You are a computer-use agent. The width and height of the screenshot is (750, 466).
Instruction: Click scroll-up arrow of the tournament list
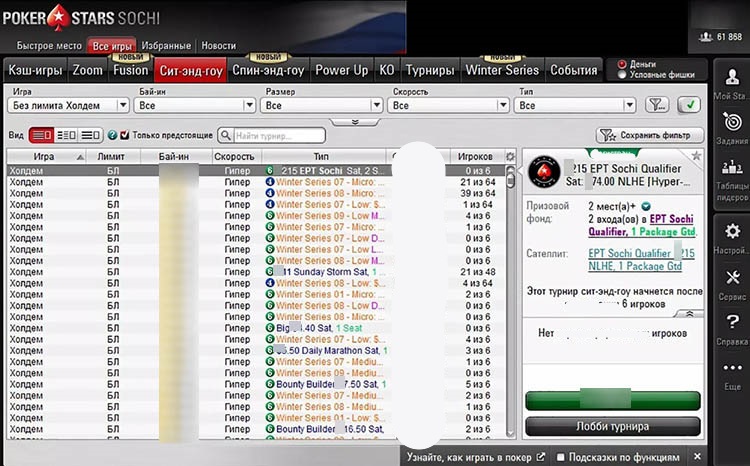pyautogui.click(x=510, y=169)
